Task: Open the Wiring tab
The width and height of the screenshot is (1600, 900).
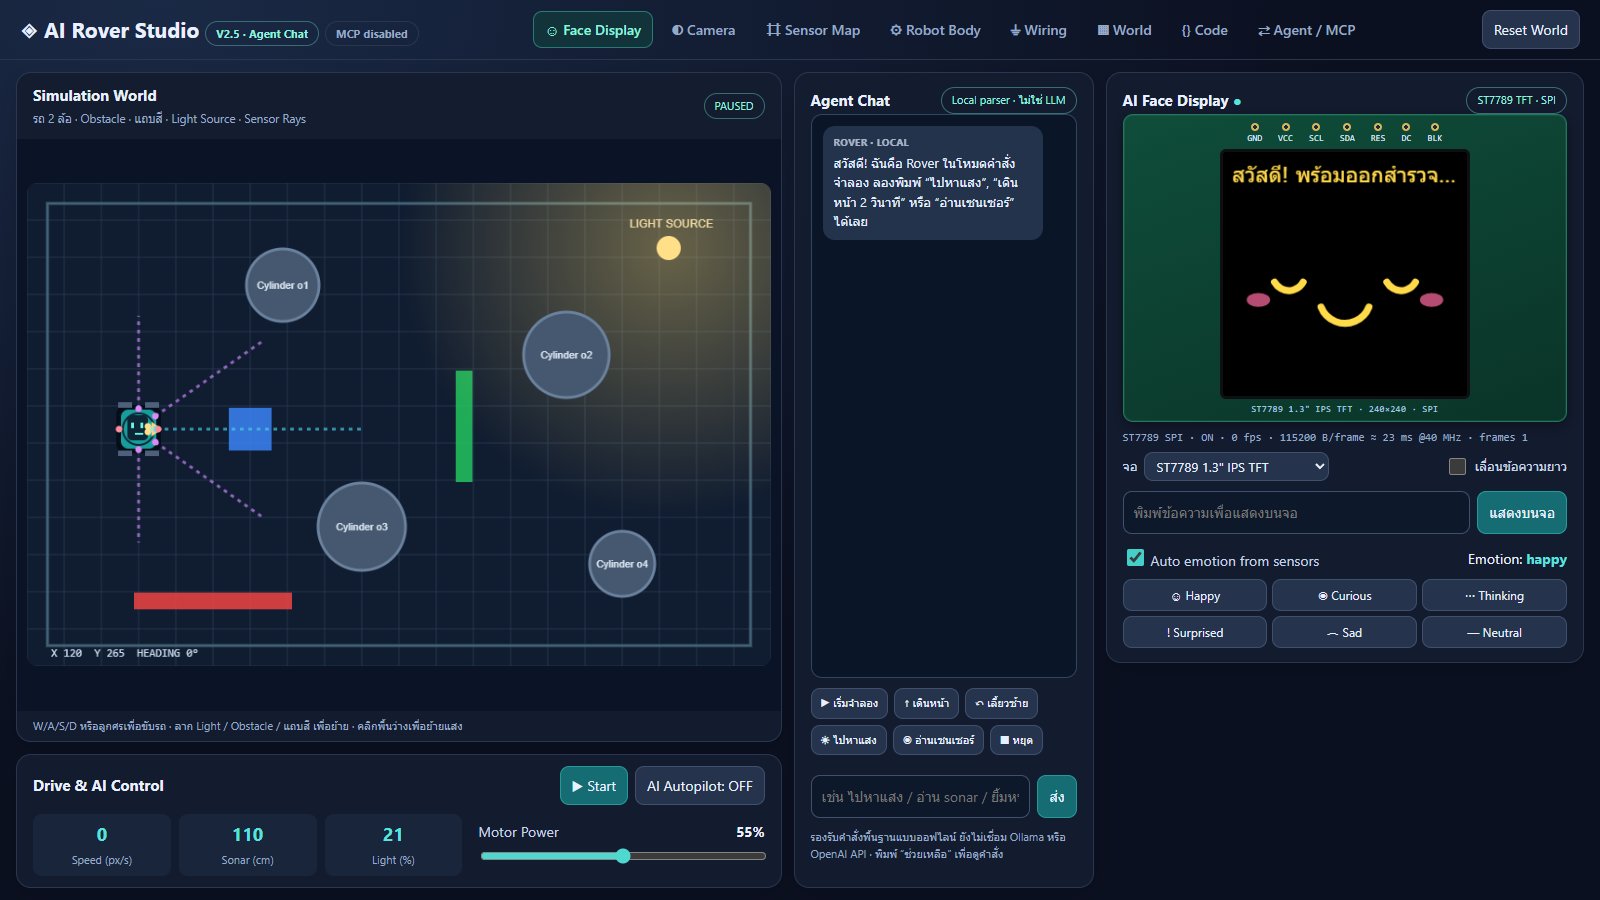Action: 1038,30
